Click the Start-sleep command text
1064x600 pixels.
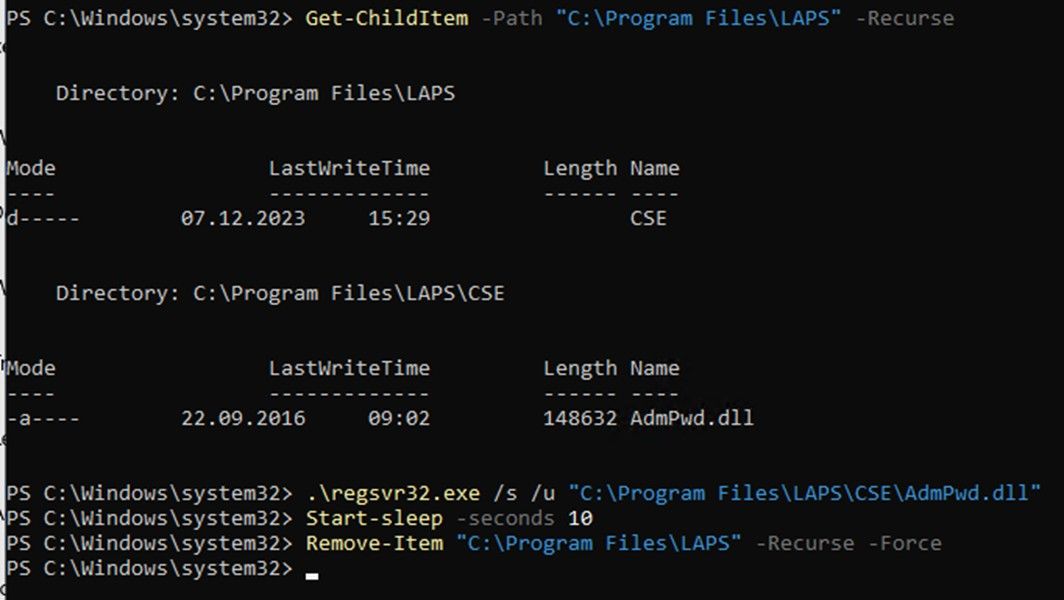coord(374,518)
